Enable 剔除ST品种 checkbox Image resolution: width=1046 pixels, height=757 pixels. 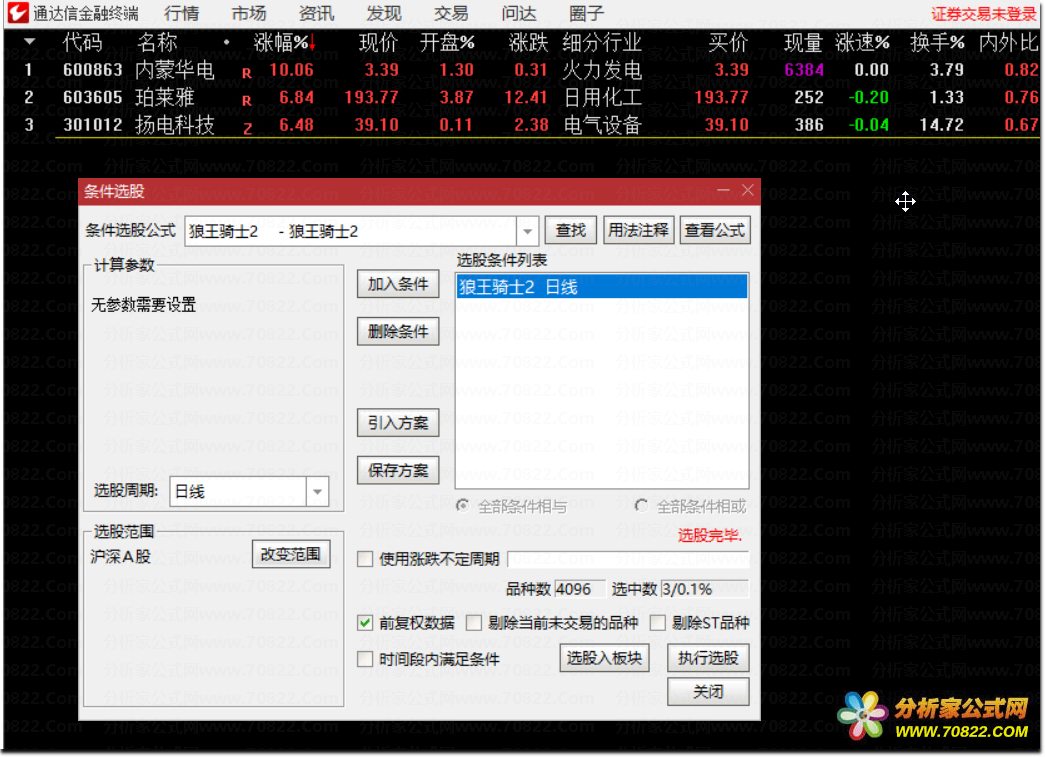click(x=658, y=624)
